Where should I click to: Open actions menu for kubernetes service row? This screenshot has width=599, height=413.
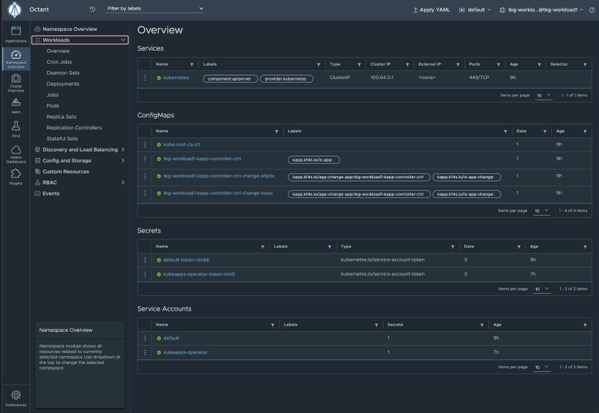coord(145,78)
